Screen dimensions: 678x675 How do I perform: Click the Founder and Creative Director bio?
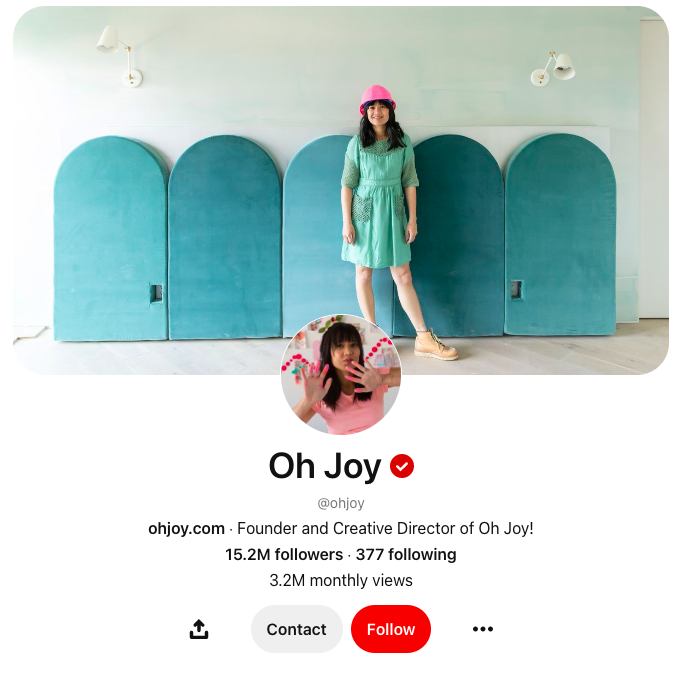point(385,528)
